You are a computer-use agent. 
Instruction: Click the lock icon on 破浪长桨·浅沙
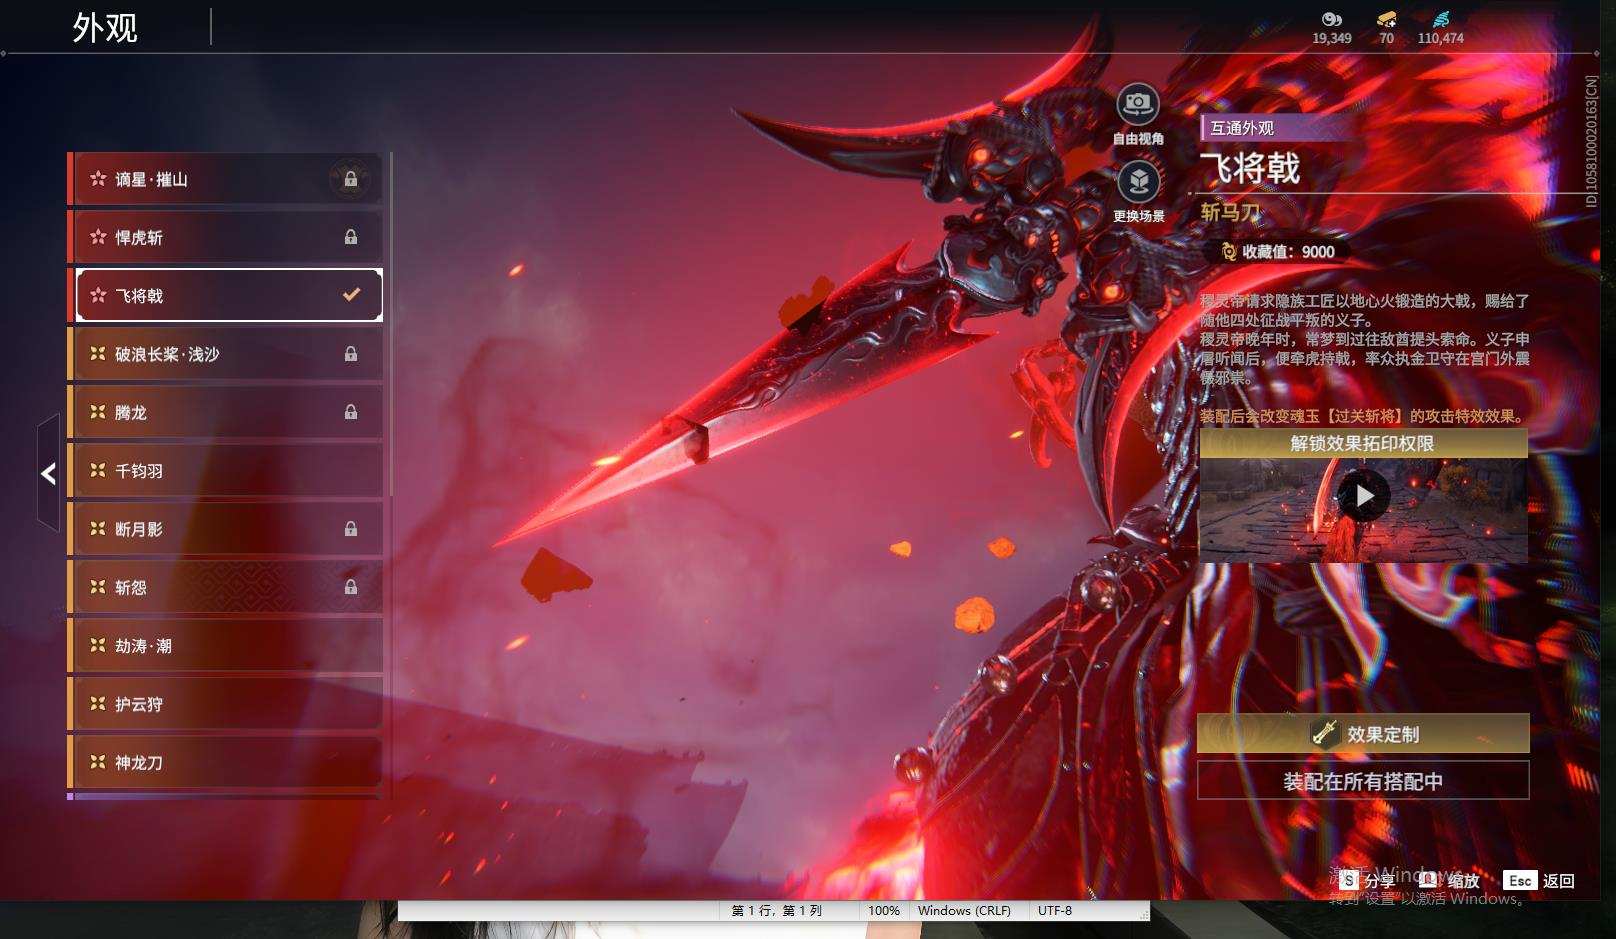pos(351,354)
